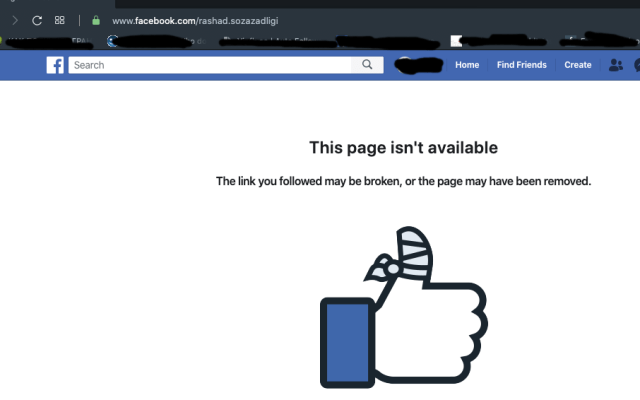Open Find Friends in the navbar
The image size is (640, 400).
point(521,65)
